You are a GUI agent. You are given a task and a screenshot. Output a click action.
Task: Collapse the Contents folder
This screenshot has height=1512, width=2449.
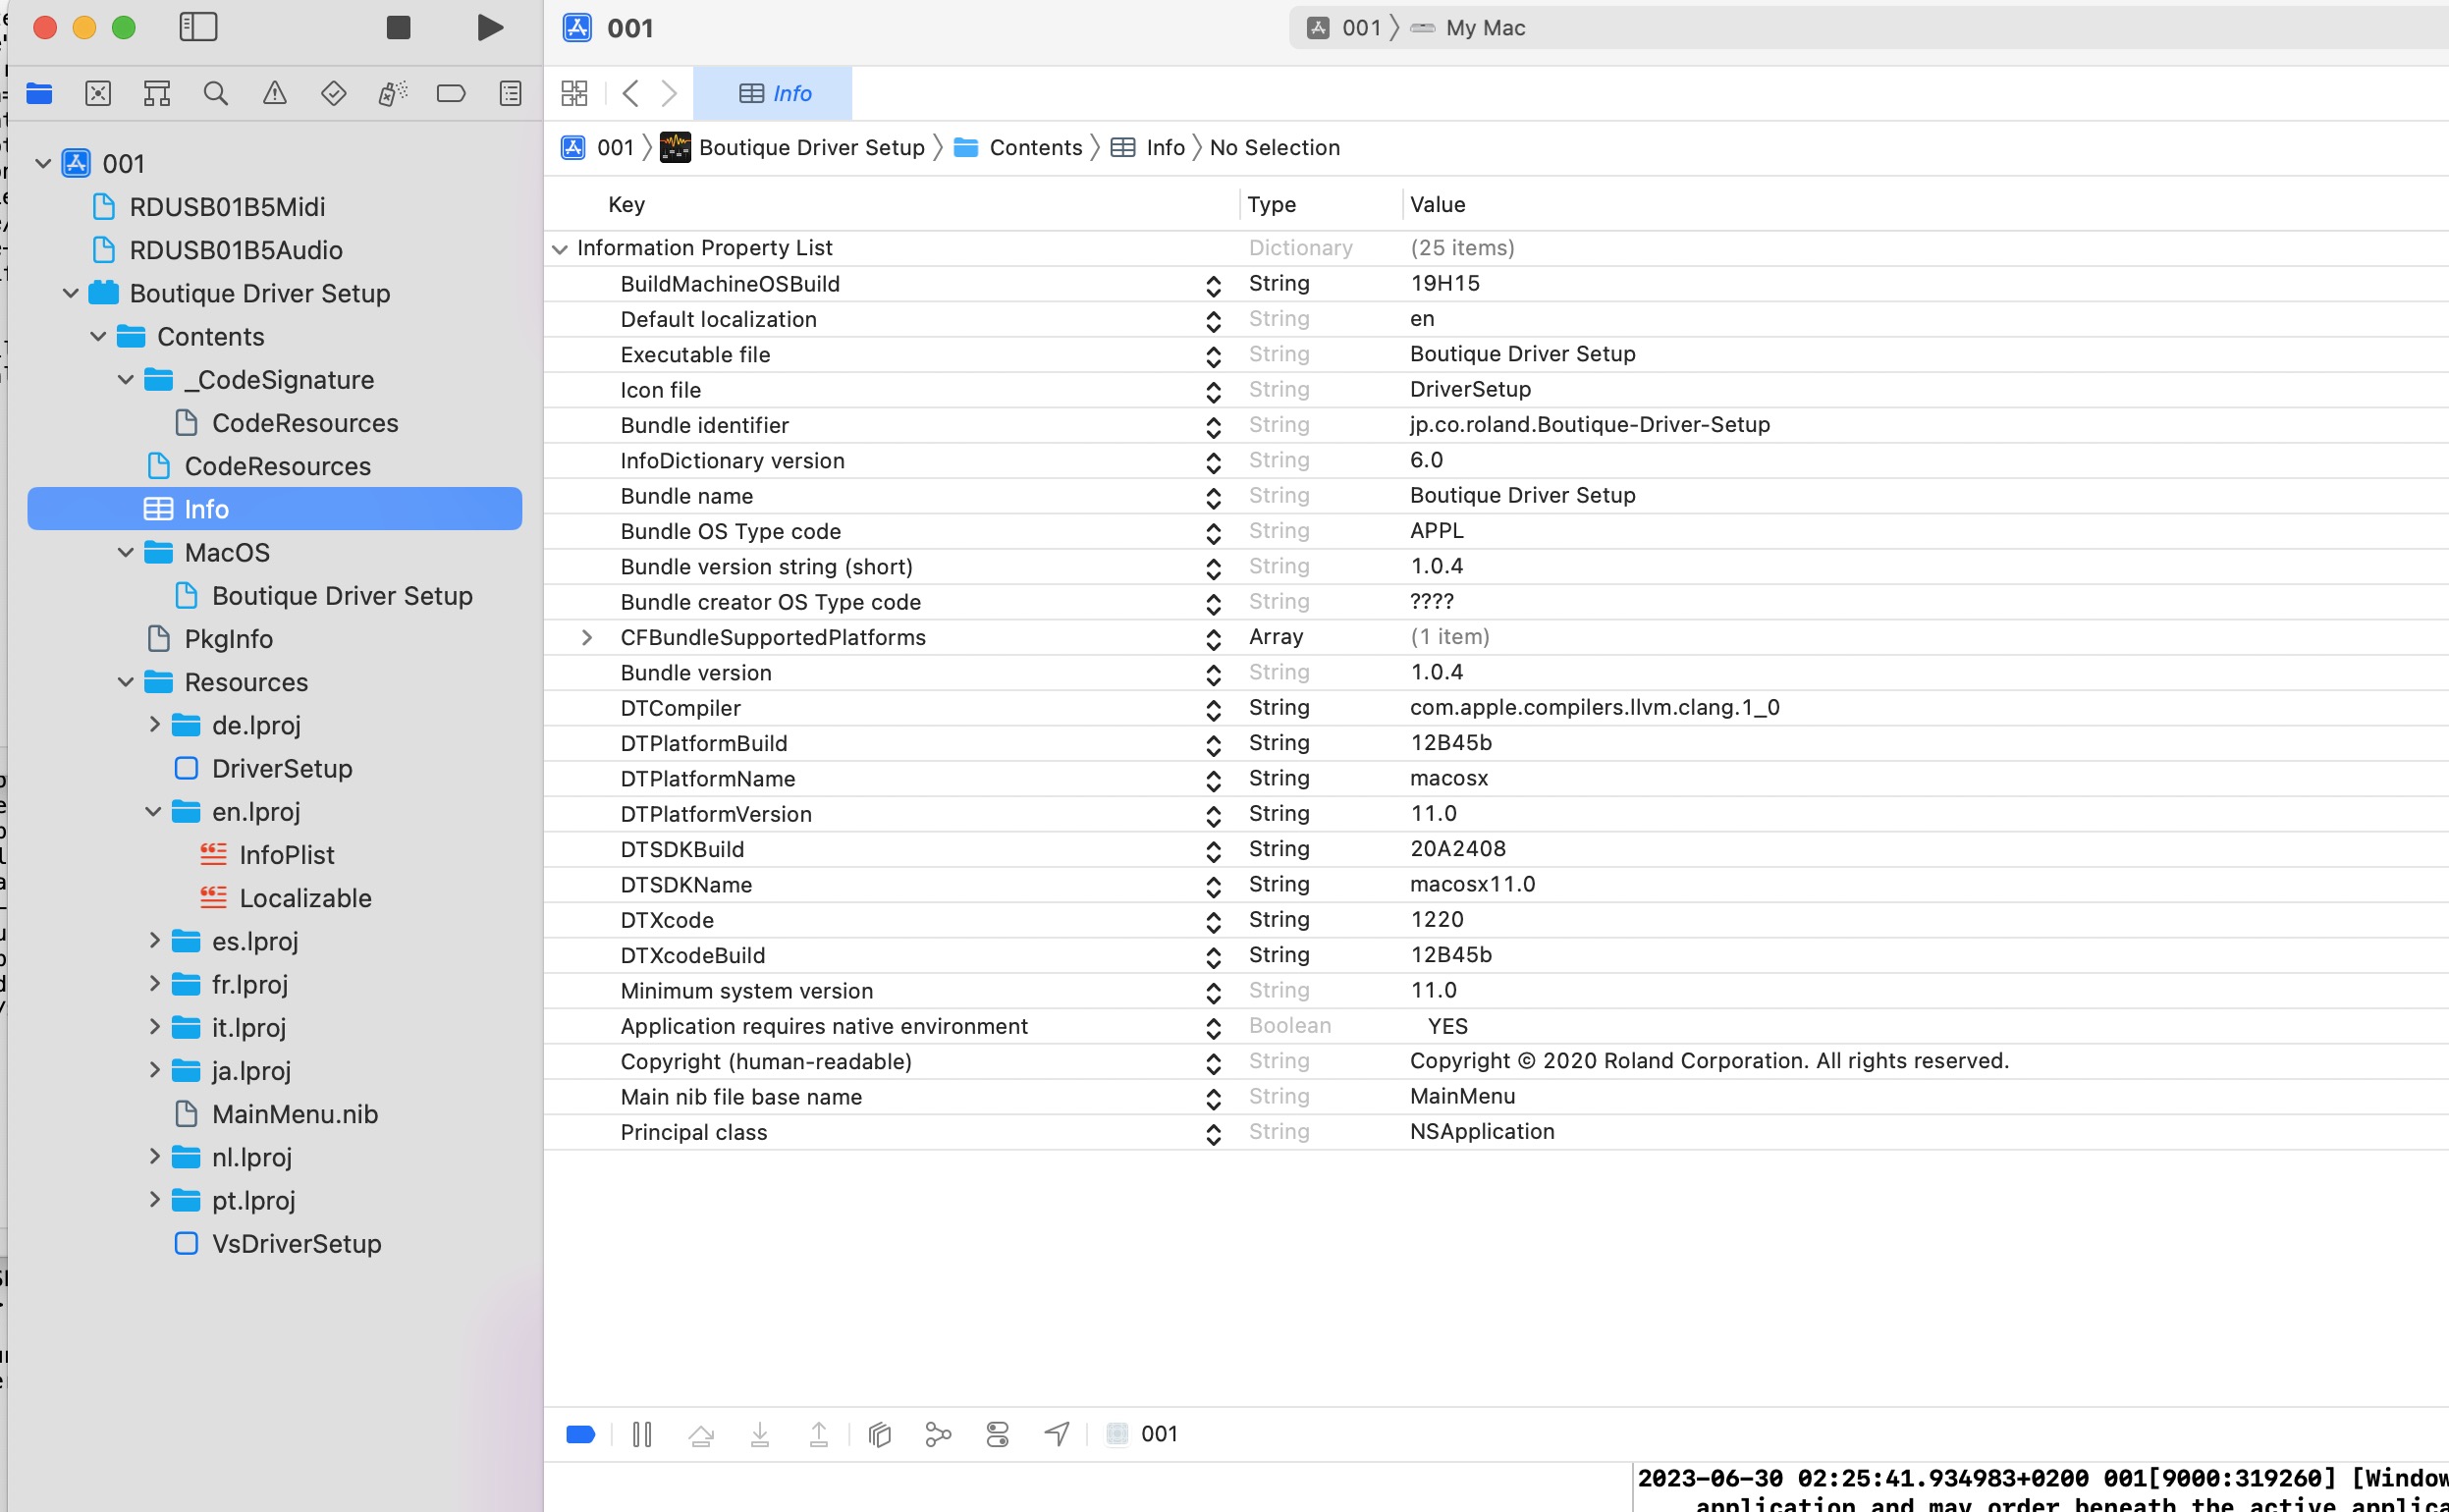click(x=98, y=336)
